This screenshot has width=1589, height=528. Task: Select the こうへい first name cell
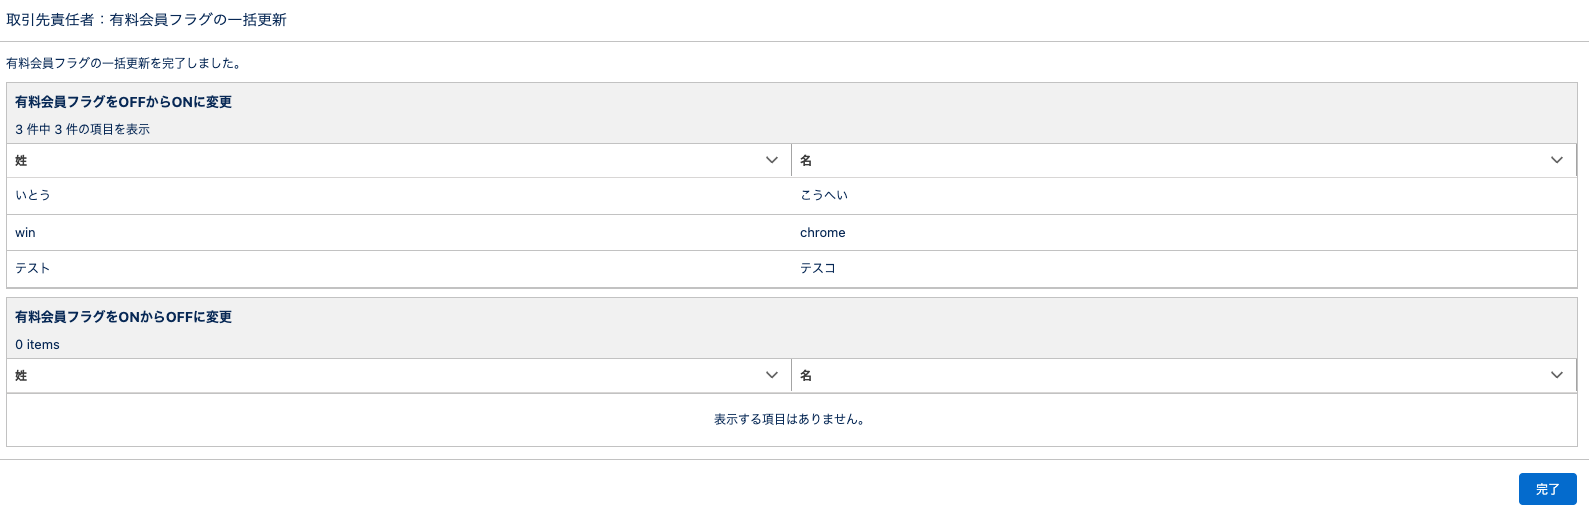[x=823, y=195]
